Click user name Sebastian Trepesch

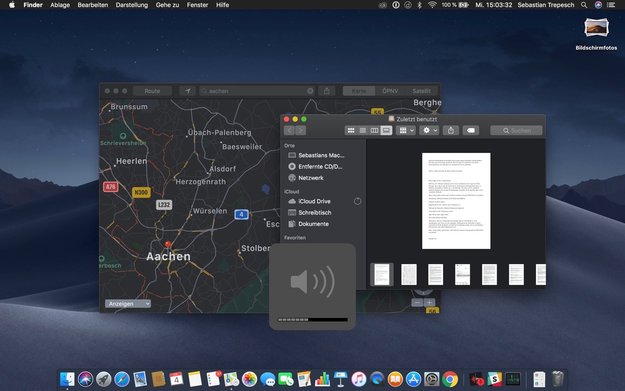tap(546, 5)
